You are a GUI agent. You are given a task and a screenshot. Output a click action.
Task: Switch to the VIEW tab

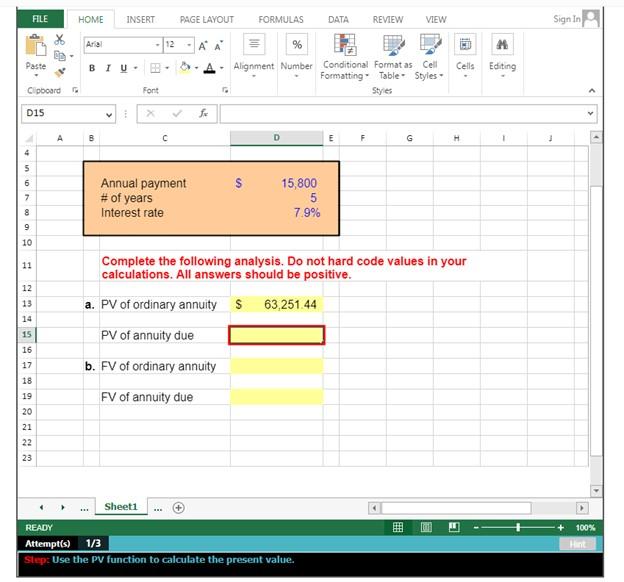pos(436,20)
